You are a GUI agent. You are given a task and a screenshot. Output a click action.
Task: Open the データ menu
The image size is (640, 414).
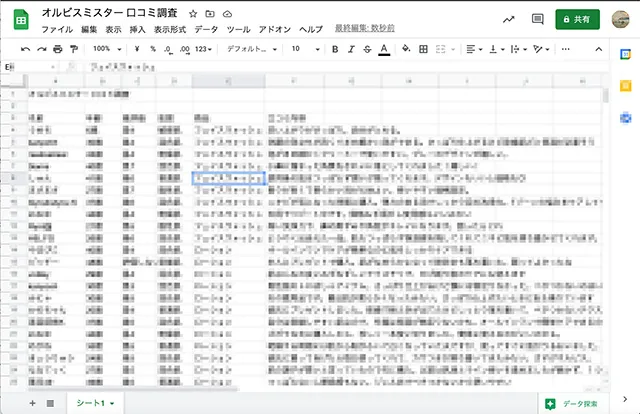206,29
